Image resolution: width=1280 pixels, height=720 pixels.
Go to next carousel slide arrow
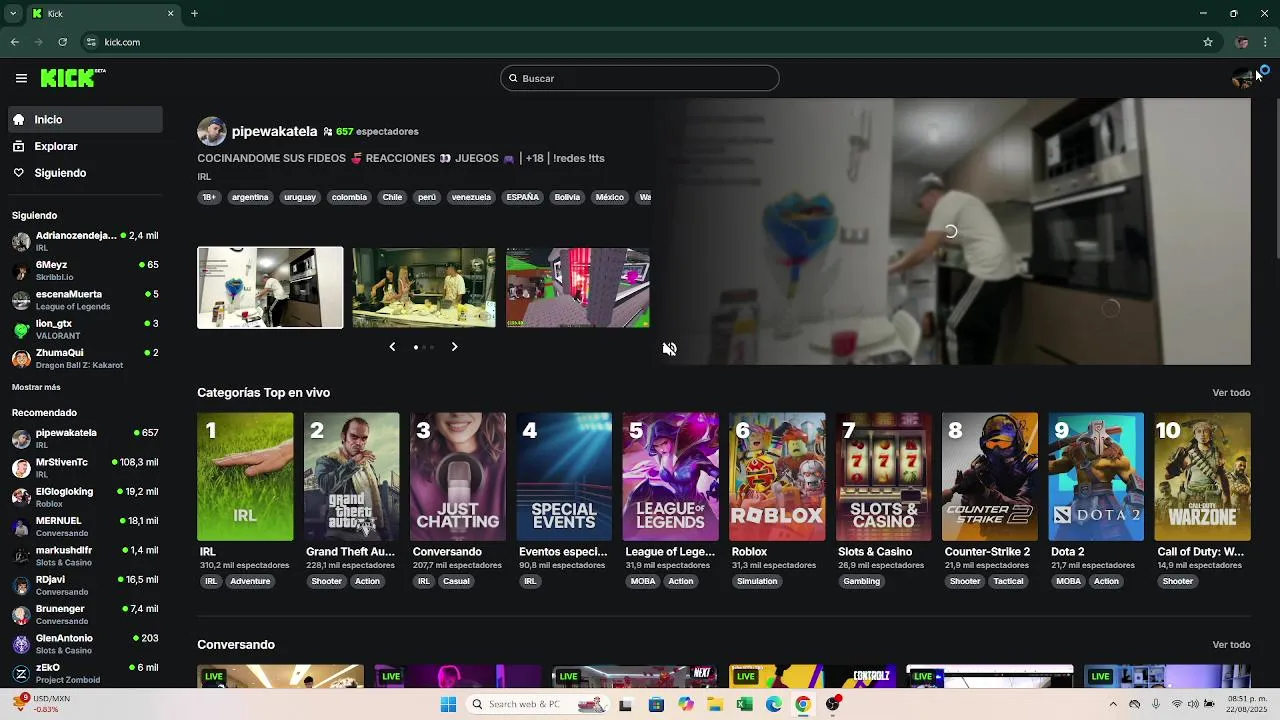(x=454, y=347)
